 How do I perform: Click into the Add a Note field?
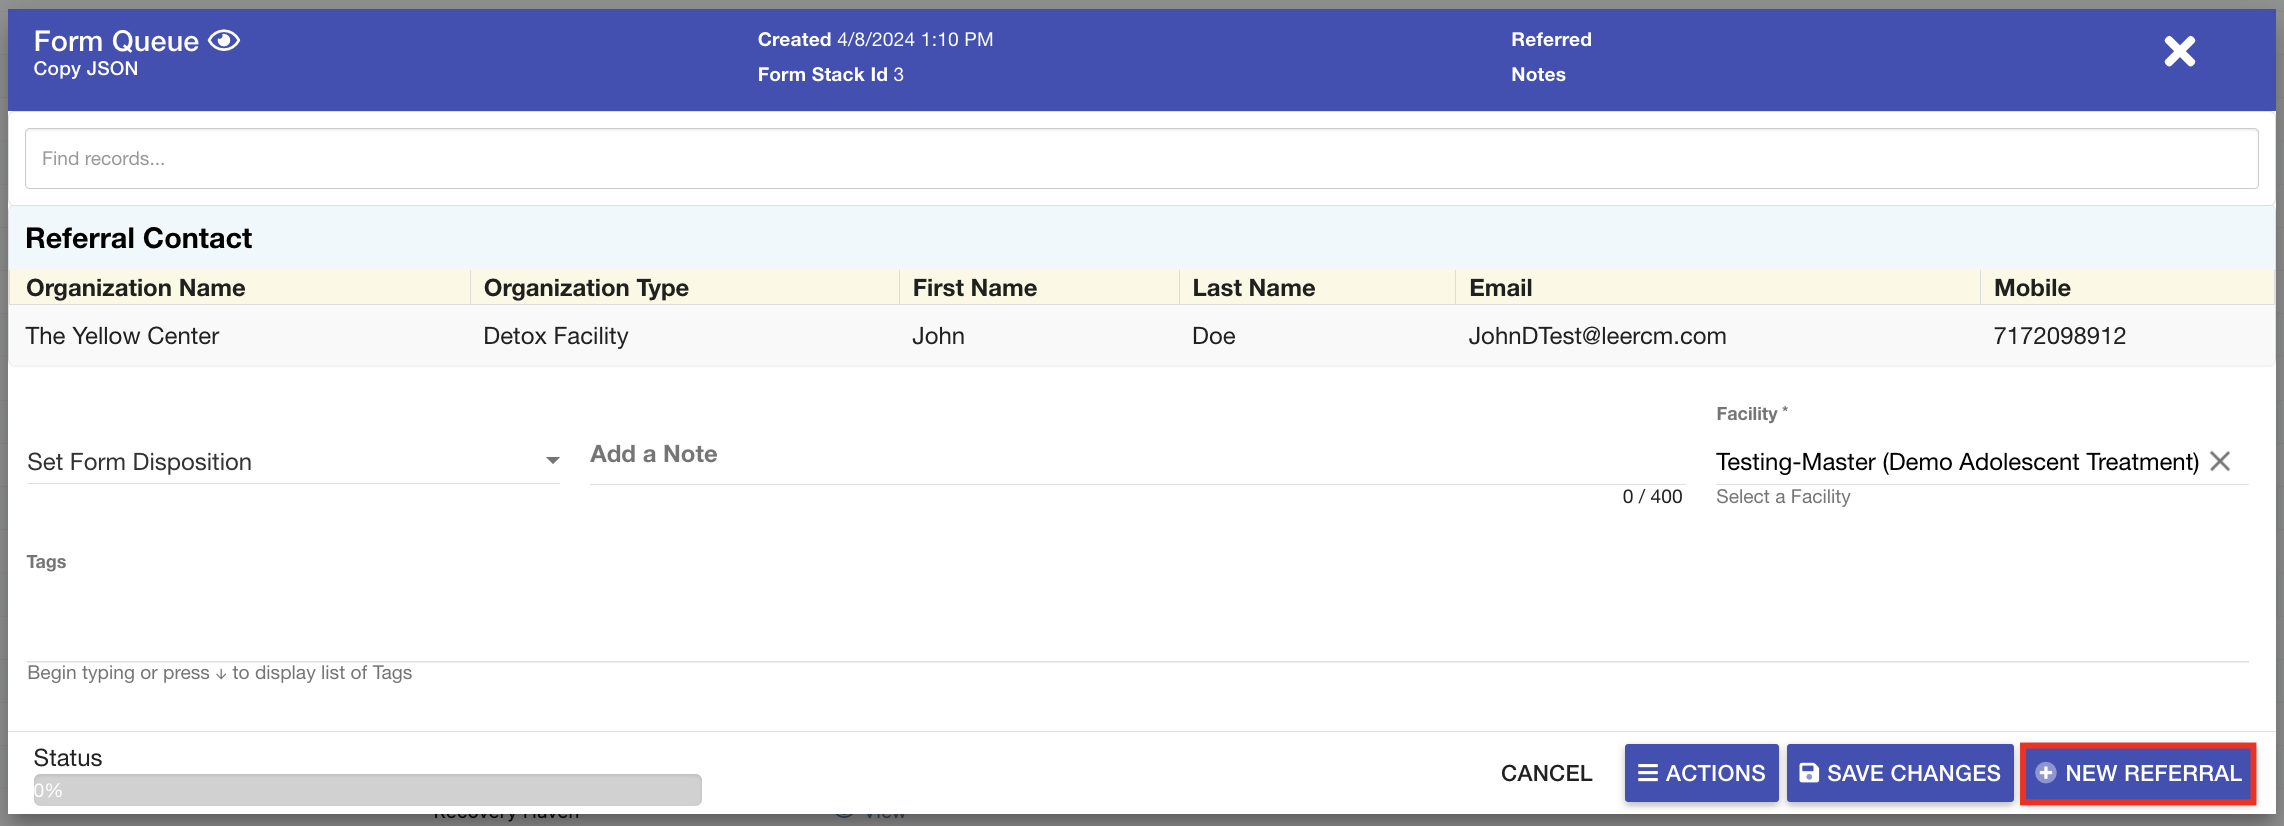1136,455
